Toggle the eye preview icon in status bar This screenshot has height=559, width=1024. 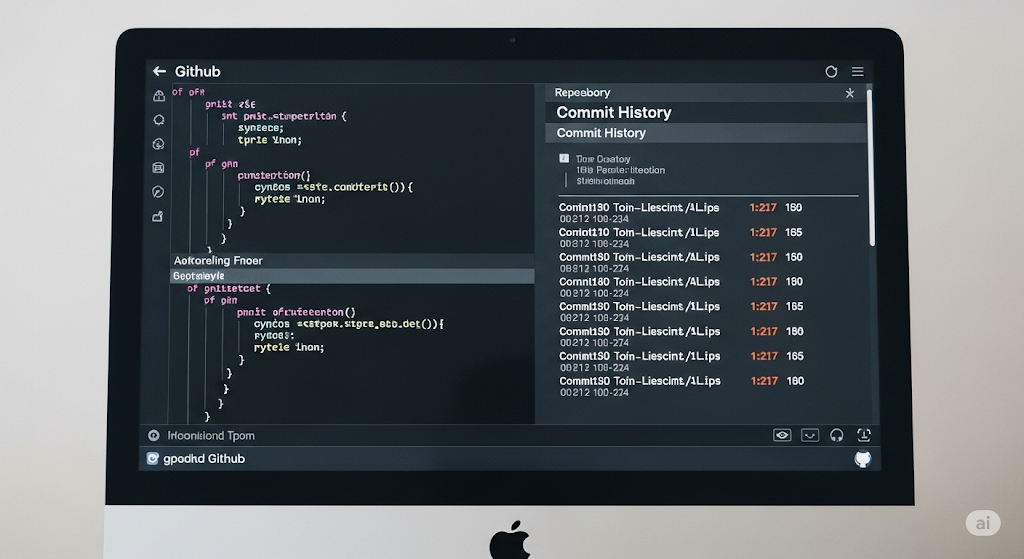[782, 435]
